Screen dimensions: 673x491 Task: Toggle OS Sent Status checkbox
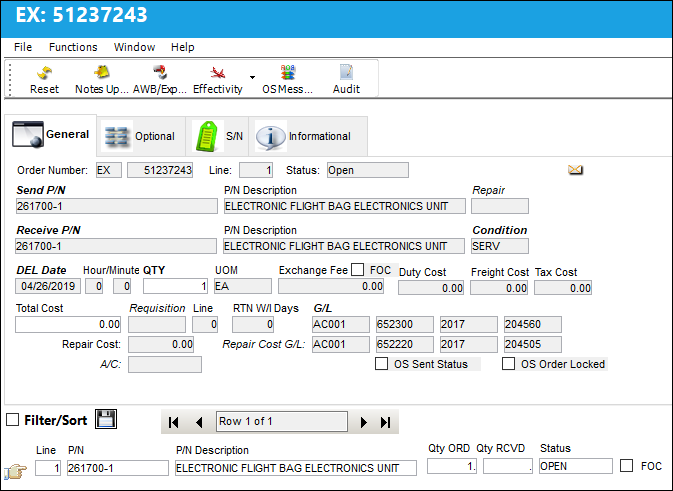381,364
